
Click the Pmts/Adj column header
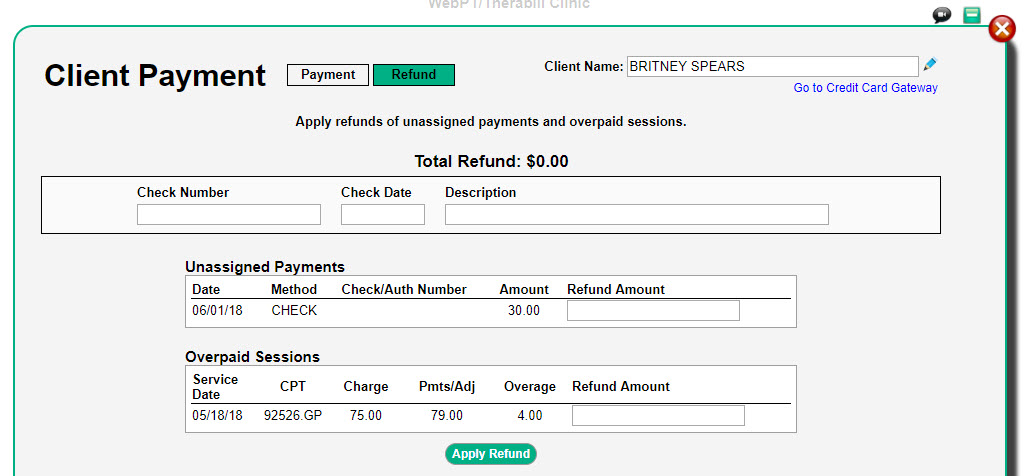[x=447, y=387]
